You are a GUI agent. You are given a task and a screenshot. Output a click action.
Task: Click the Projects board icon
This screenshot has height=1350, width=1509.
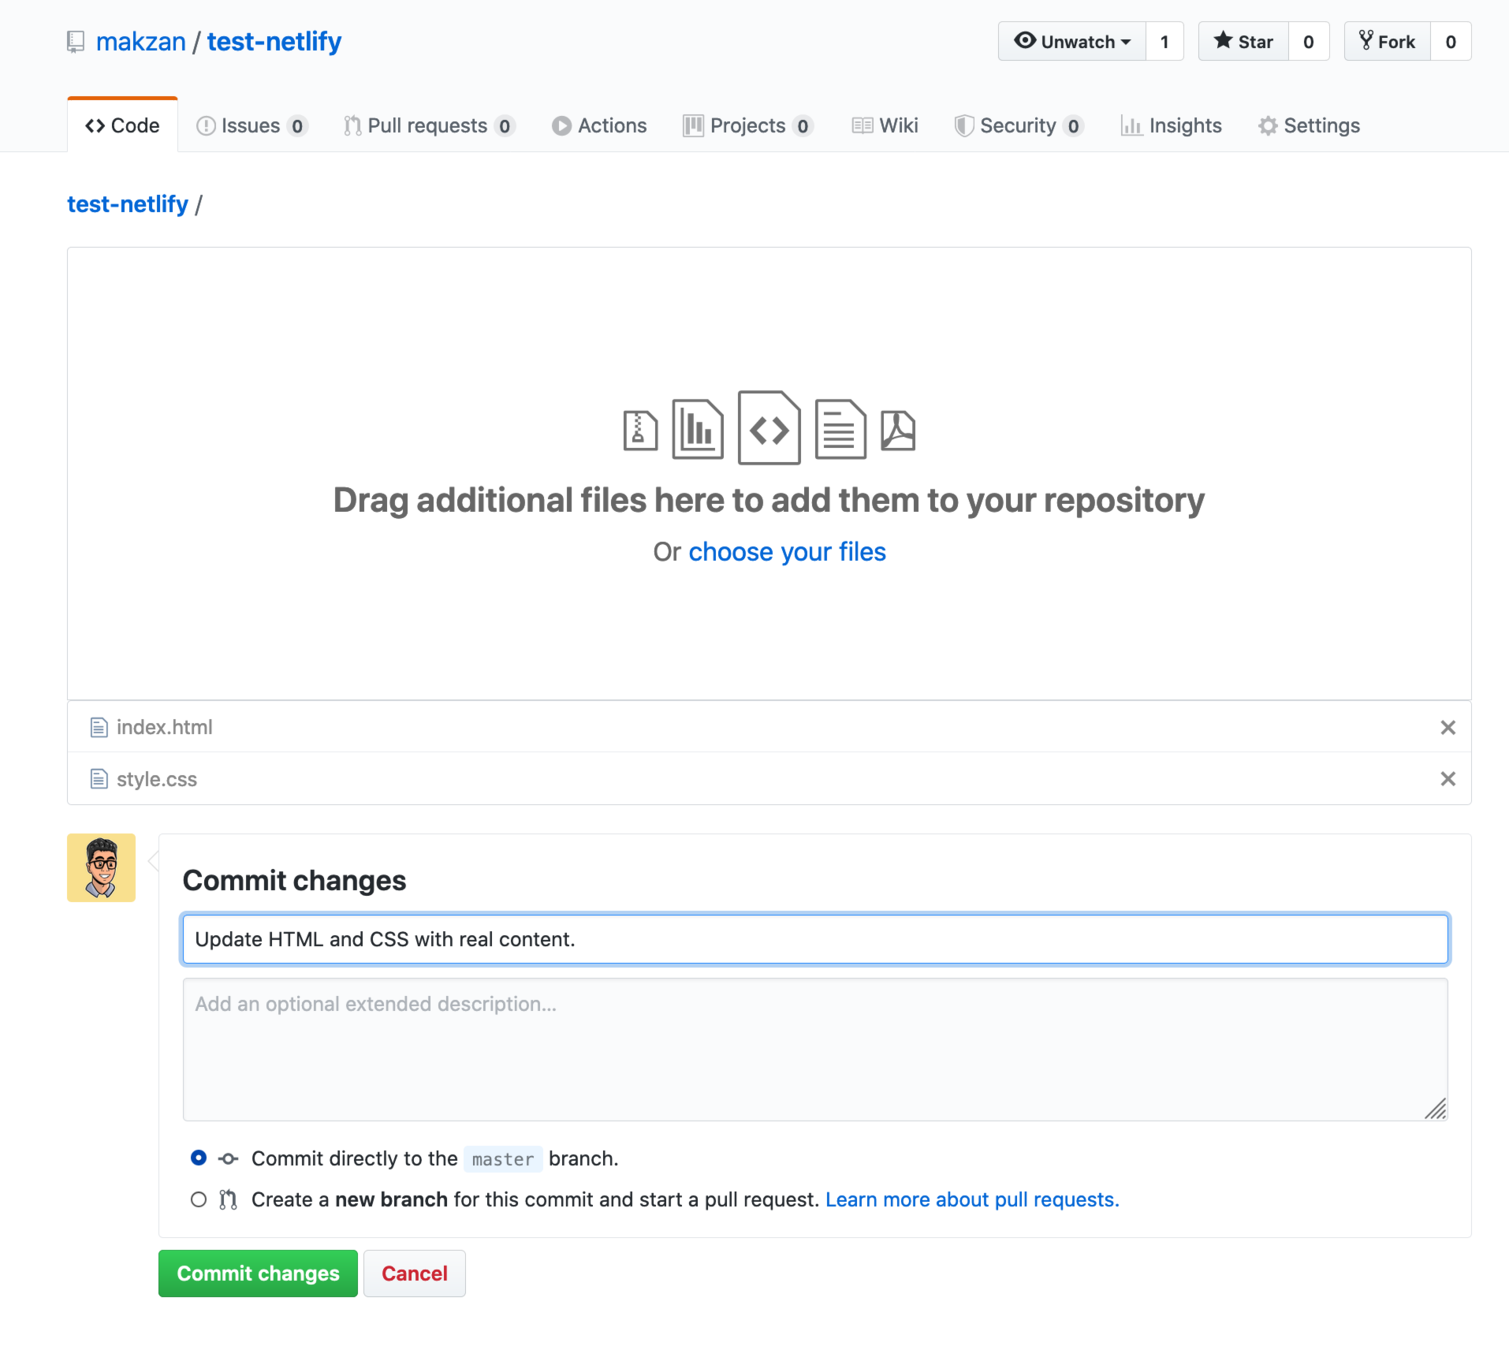[693, 126]
